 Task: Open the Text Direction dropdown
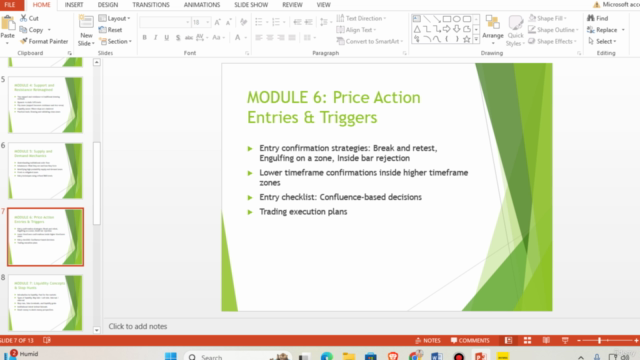click(x=361, y=18)
